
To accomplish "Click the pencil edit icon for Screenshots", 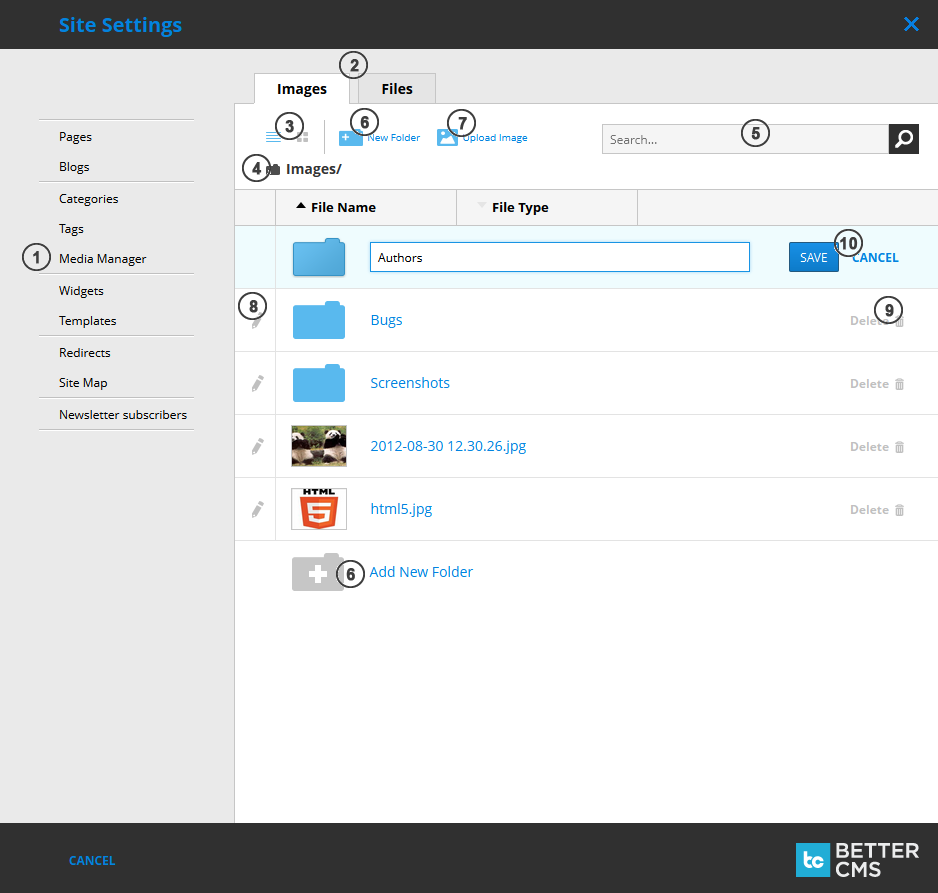I will (257, 383).
